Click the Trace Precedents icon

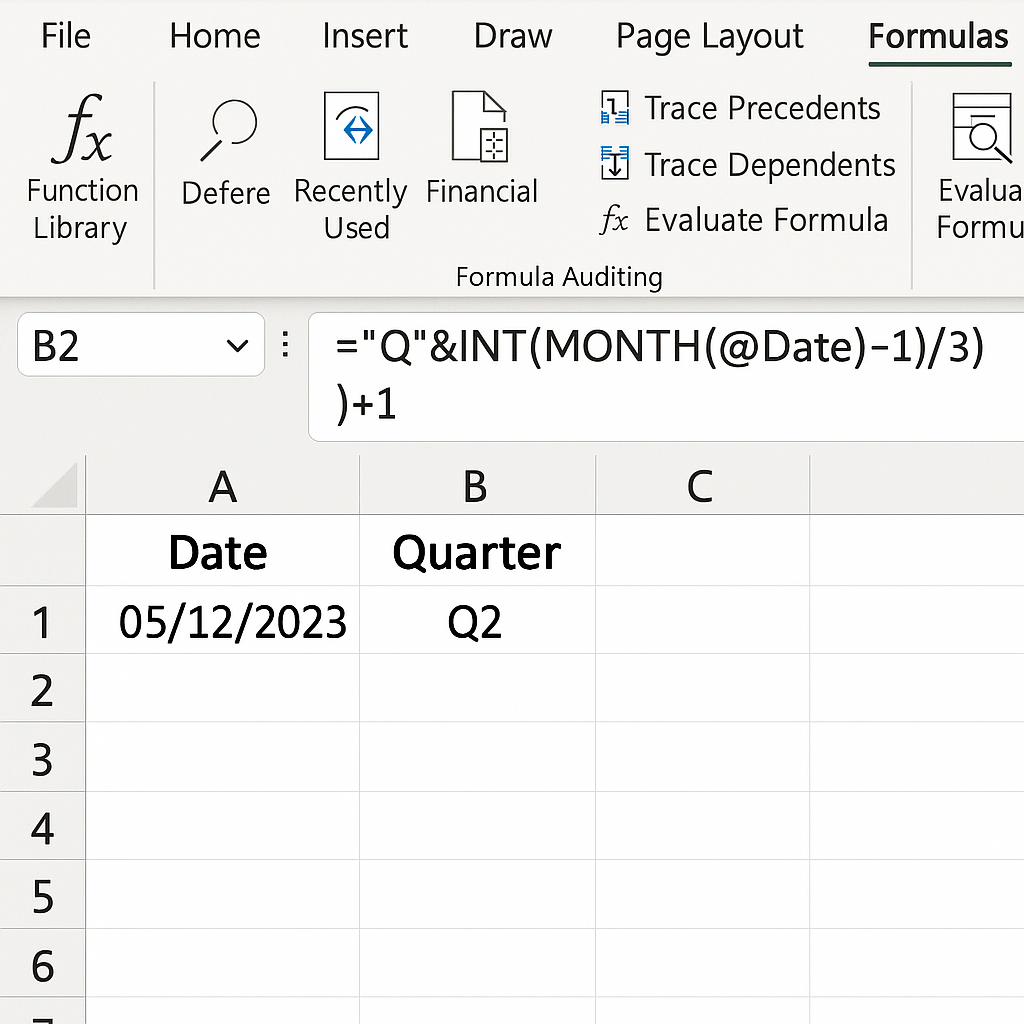pos(614,108)
